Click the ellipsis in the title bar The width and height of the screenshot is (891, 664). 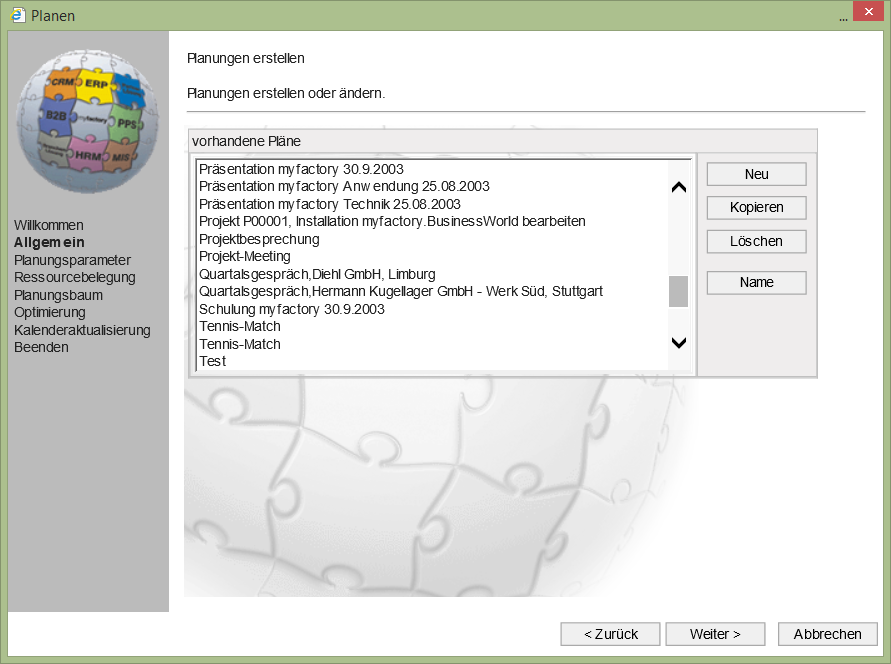click(x=843, y=19)
